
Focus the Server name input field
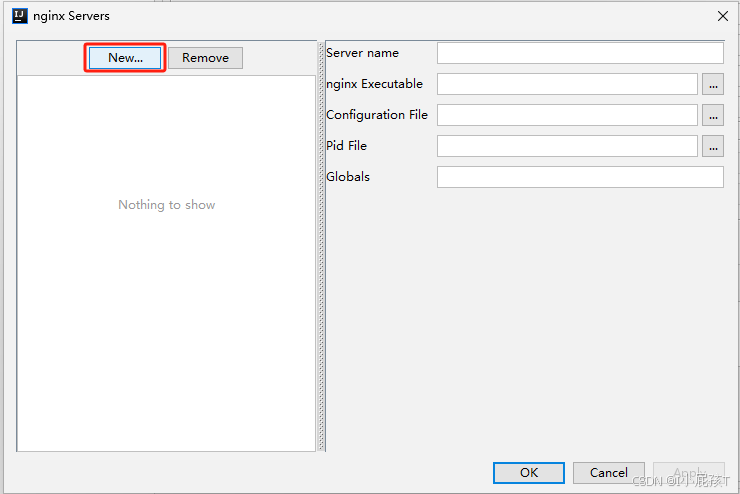(580, 53)
